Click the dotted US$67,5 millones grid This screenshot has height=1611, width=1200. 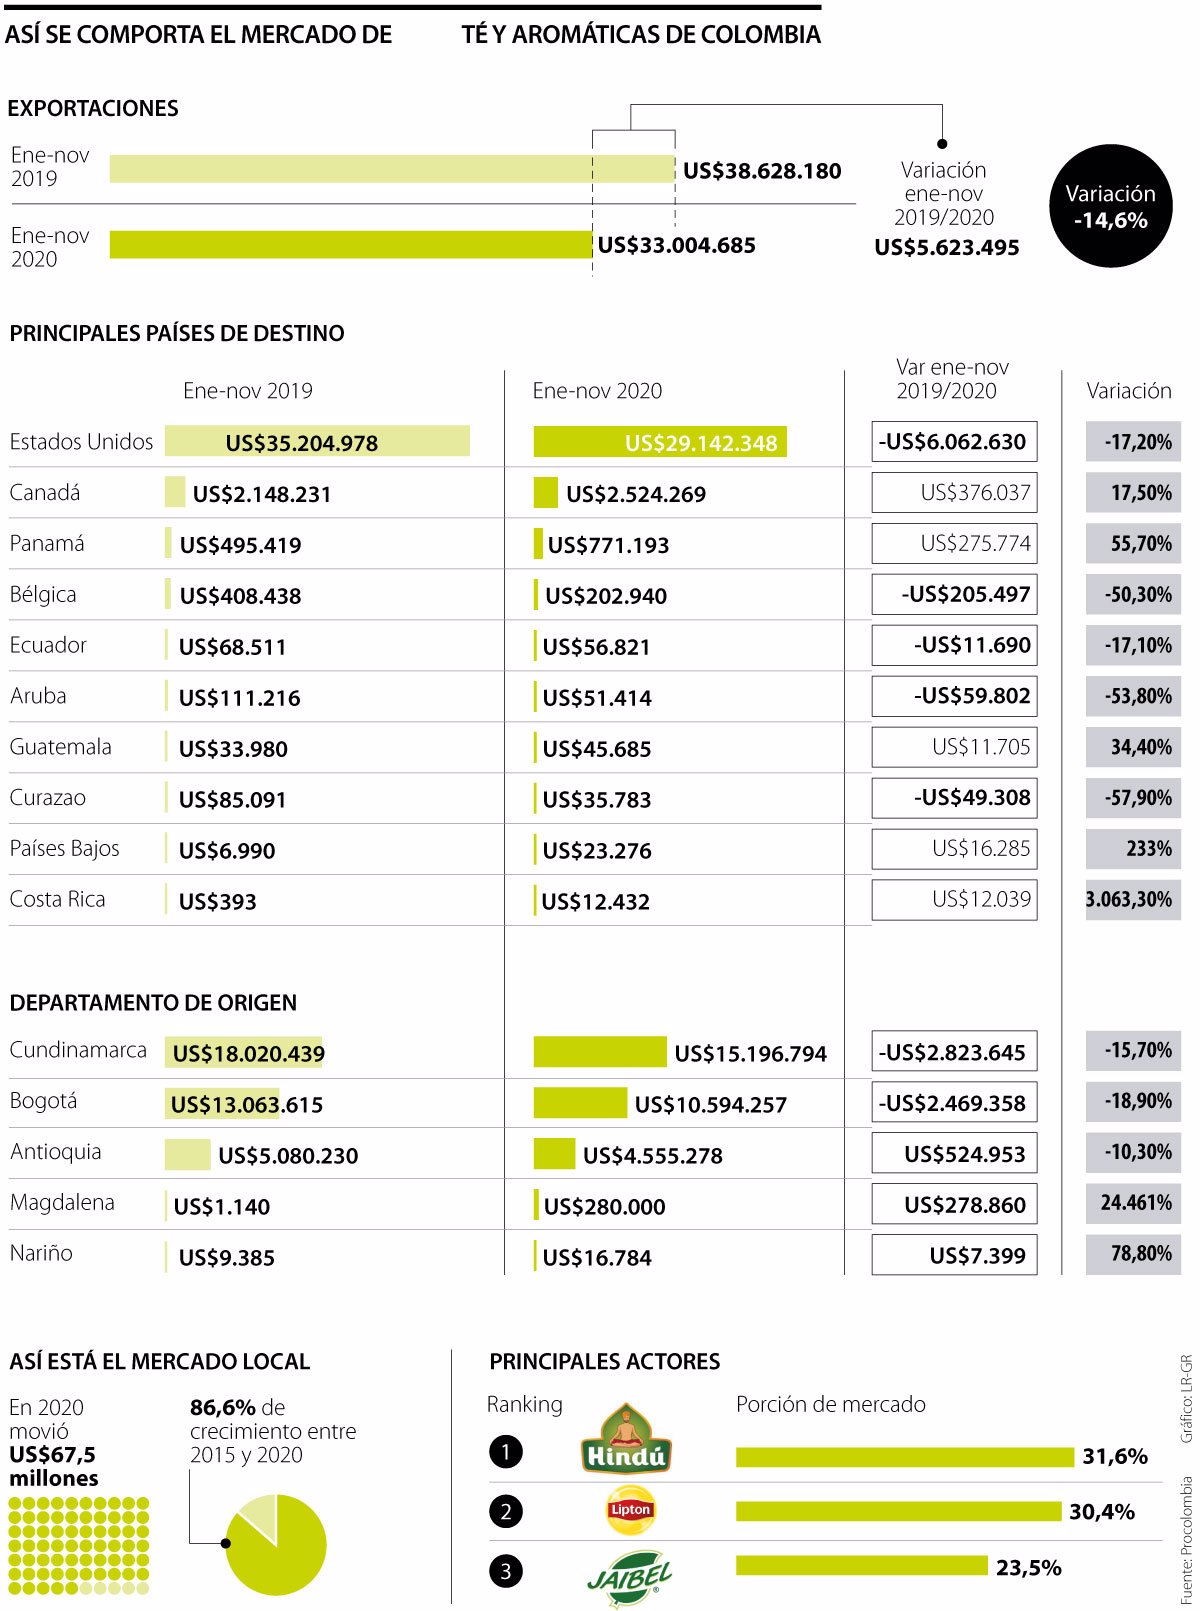tap(79, 1545)
